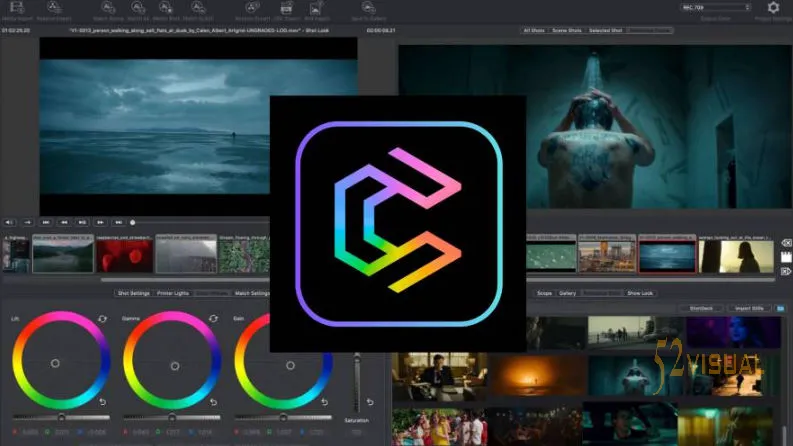793x446 pixels.
Task: Click the Gamma wheel center point
Action: (x=175, y=366)
